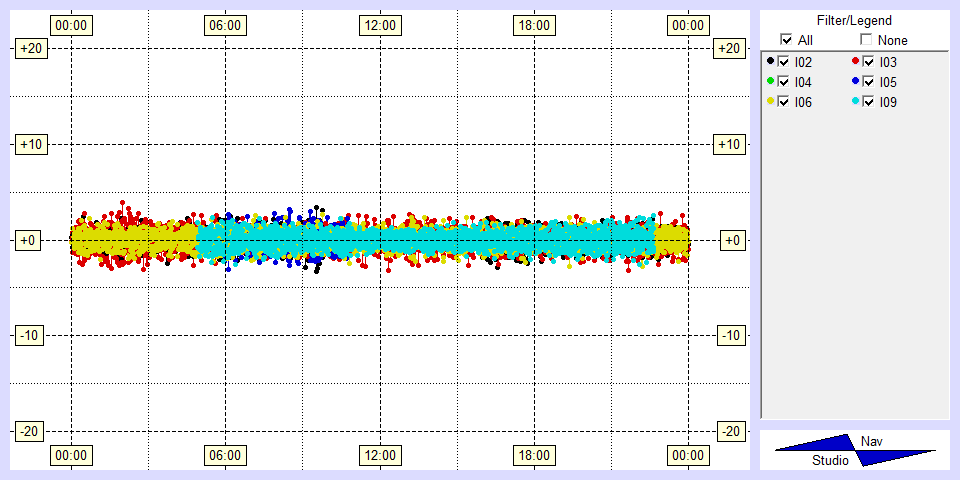Hide the I09 series via checkbox

click(x=868, y=102)
